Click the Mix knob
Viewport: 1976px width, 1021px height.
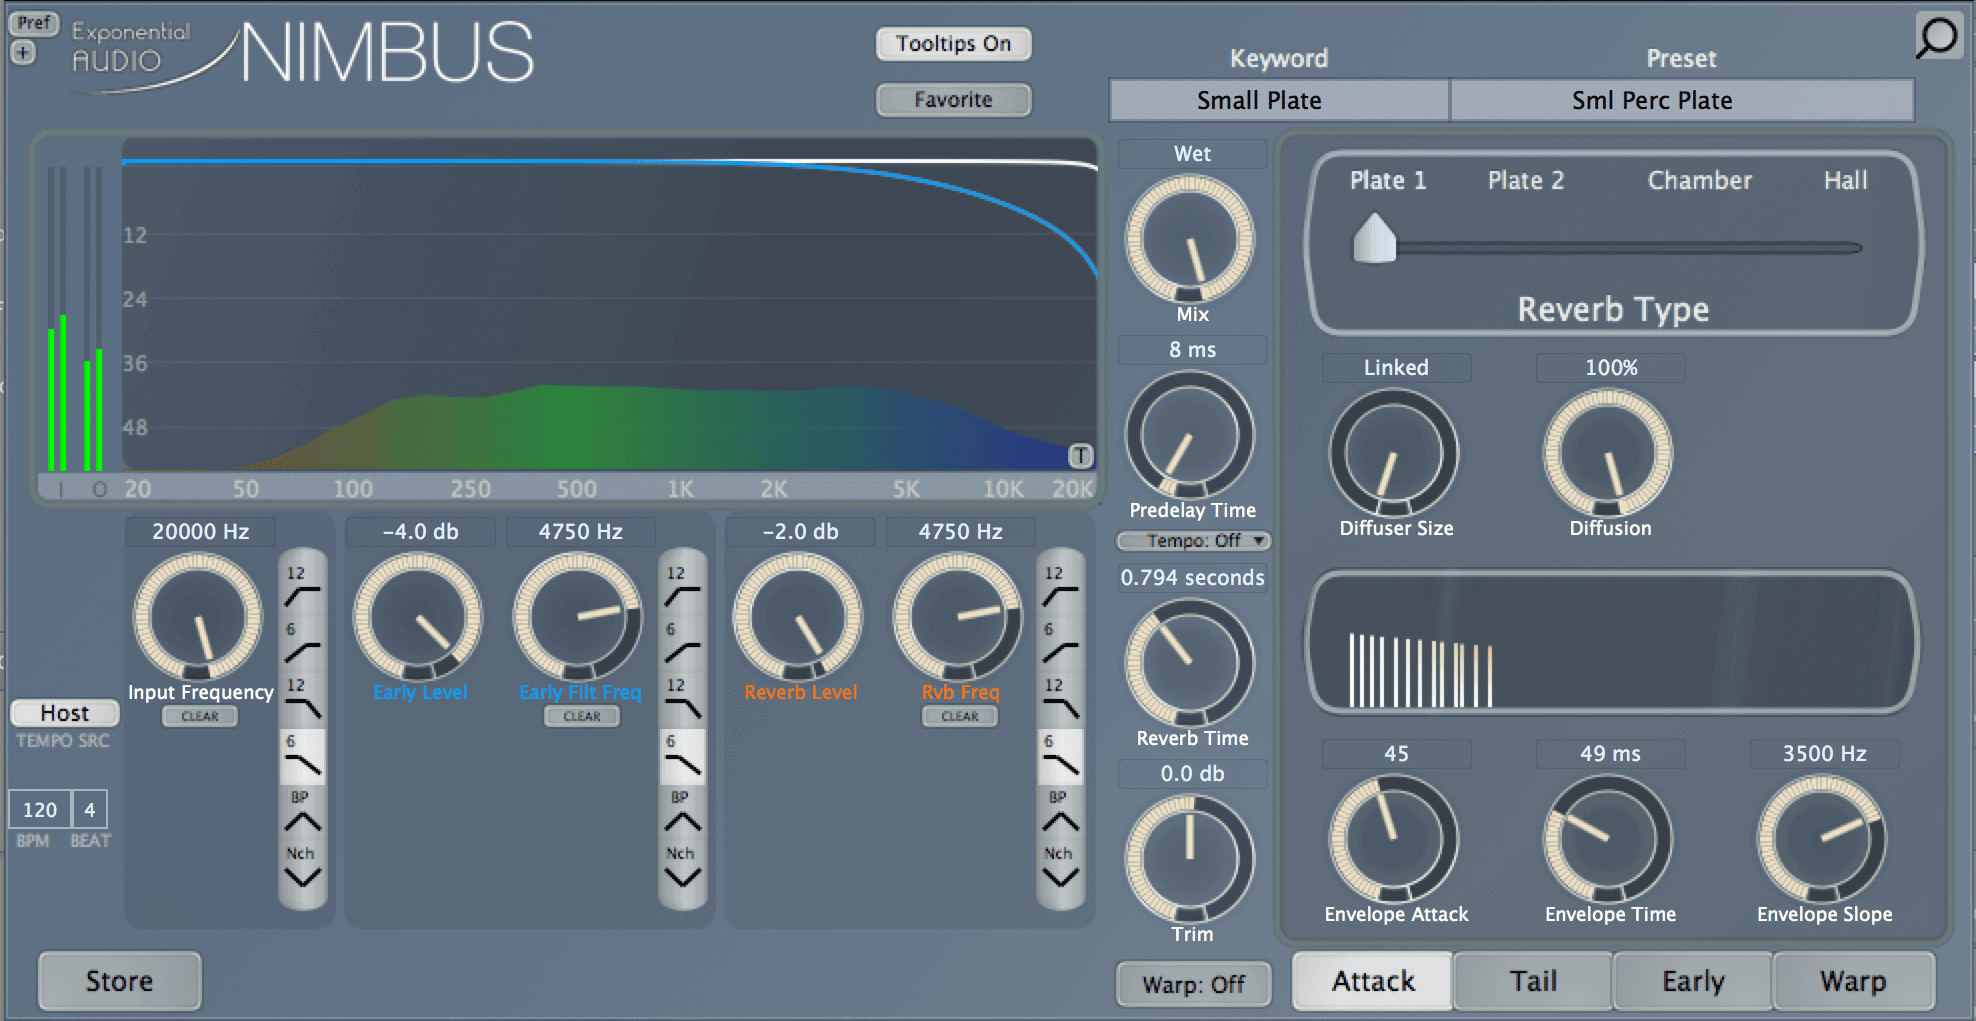point(1190,239)
